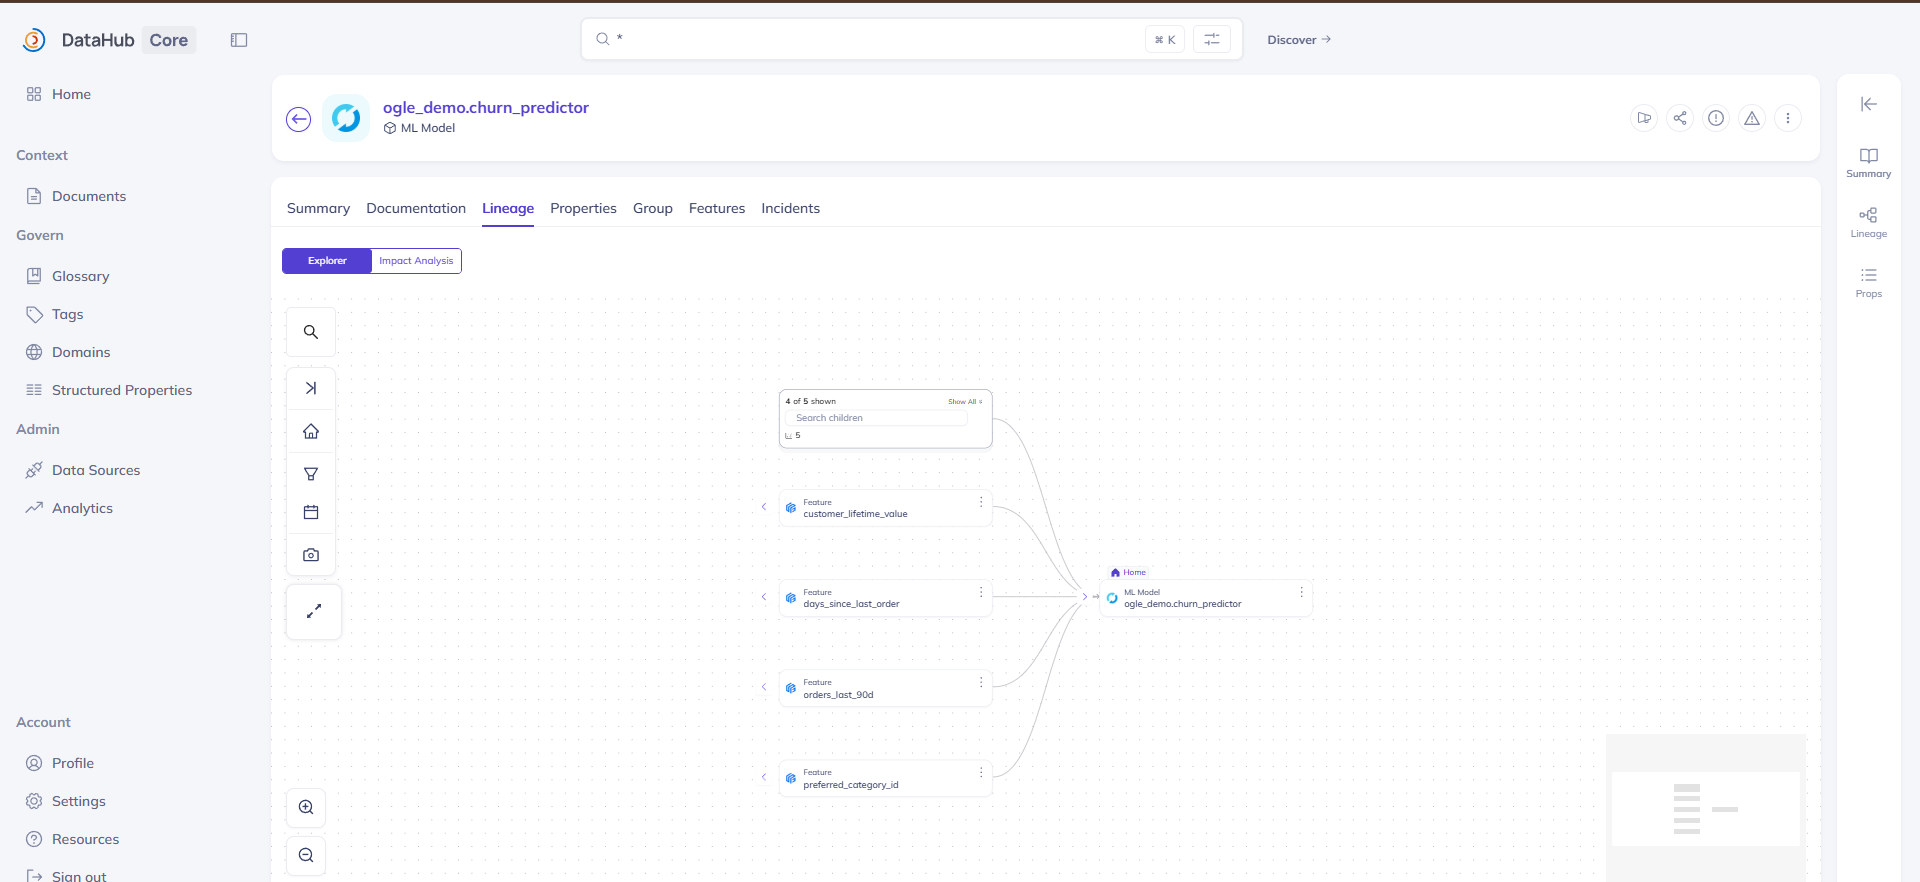Collapse the right side panel

(x=1869, y=104)
